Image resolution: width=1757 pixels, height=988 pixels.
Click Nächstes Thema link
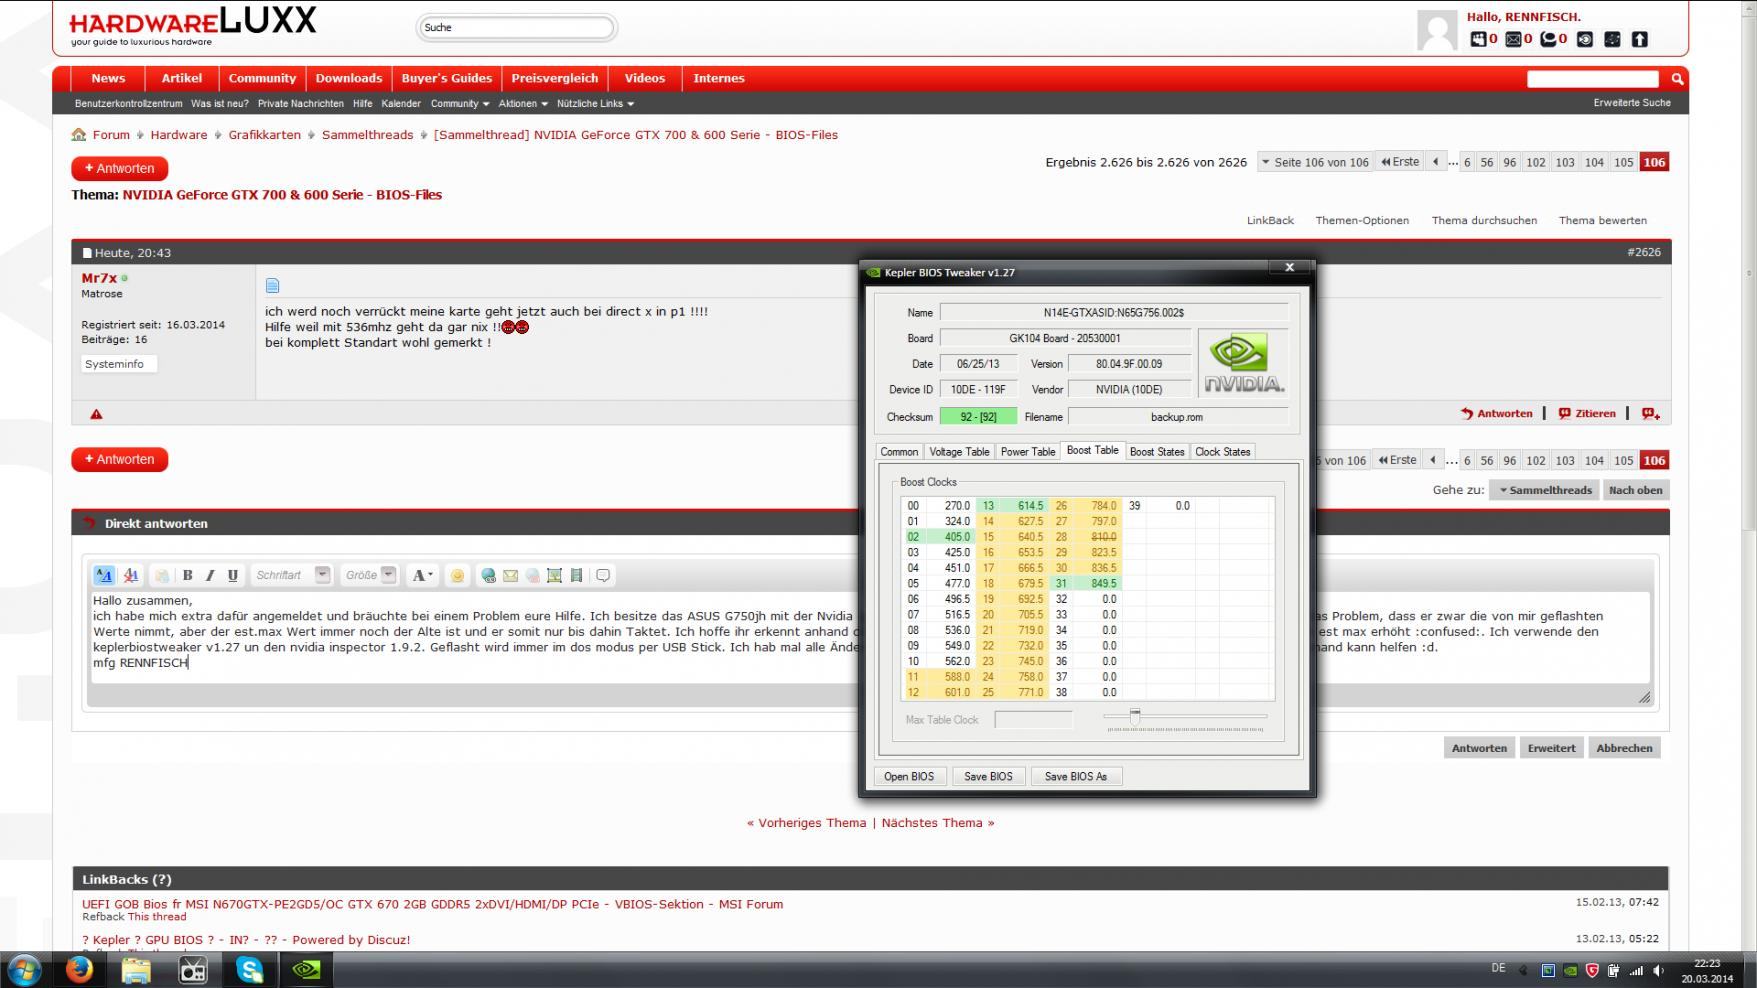click(x=938, y=823)
